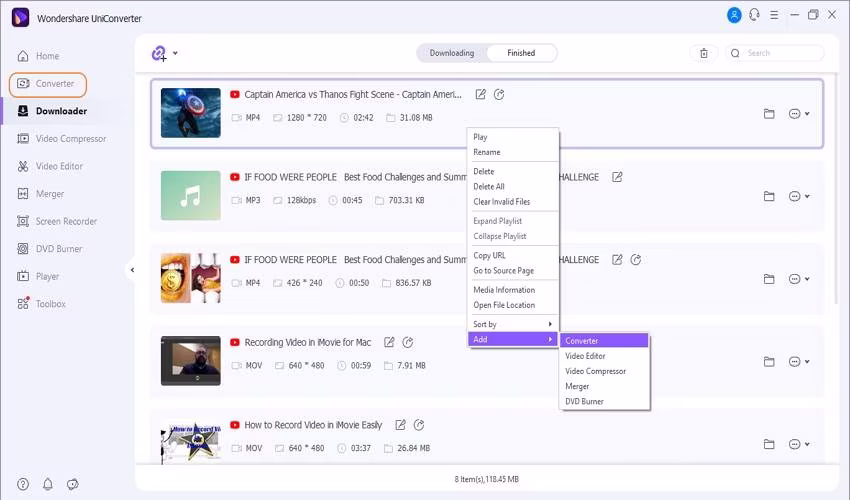Click refresh icon beside Captain America title
850x500 pixels.
pyautogui.click(x=499, y=94)
